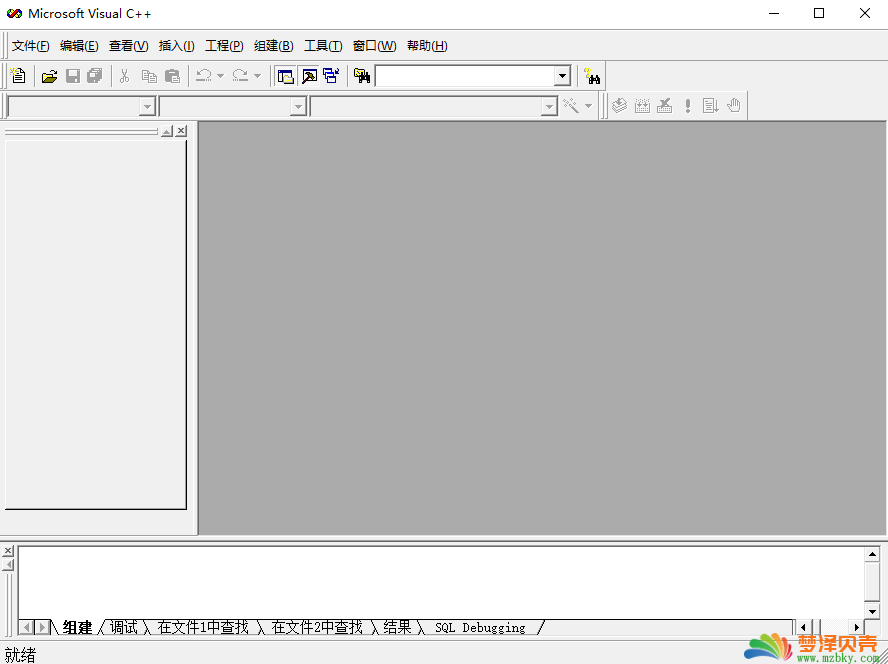Viewport: 888px width, 664px height.
Task: Click the Insert Breakpoint hand icon
Action: point(734,105)
